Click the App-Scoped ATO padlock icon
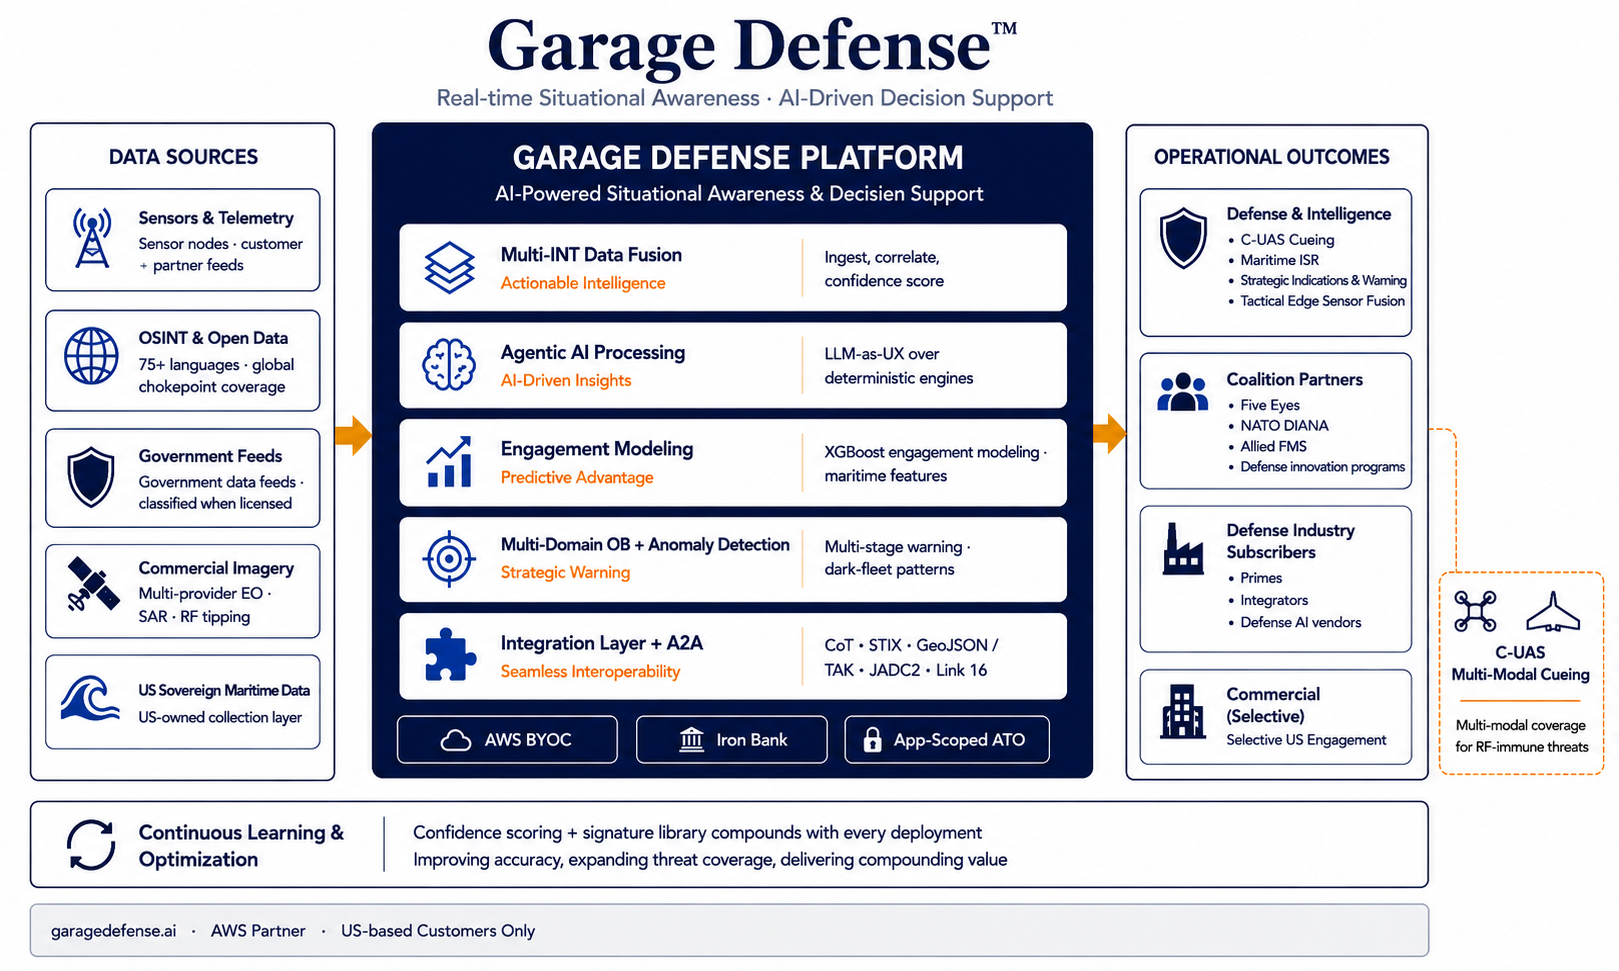The image size is (1619, 971). 872,740
